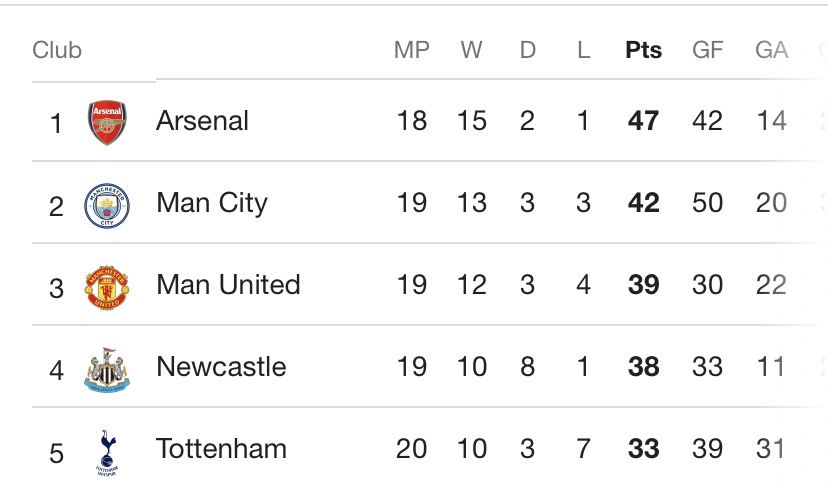Click the Tottenham cockerel logo
This screenshot has width=828, height=504.
[106, 452]
